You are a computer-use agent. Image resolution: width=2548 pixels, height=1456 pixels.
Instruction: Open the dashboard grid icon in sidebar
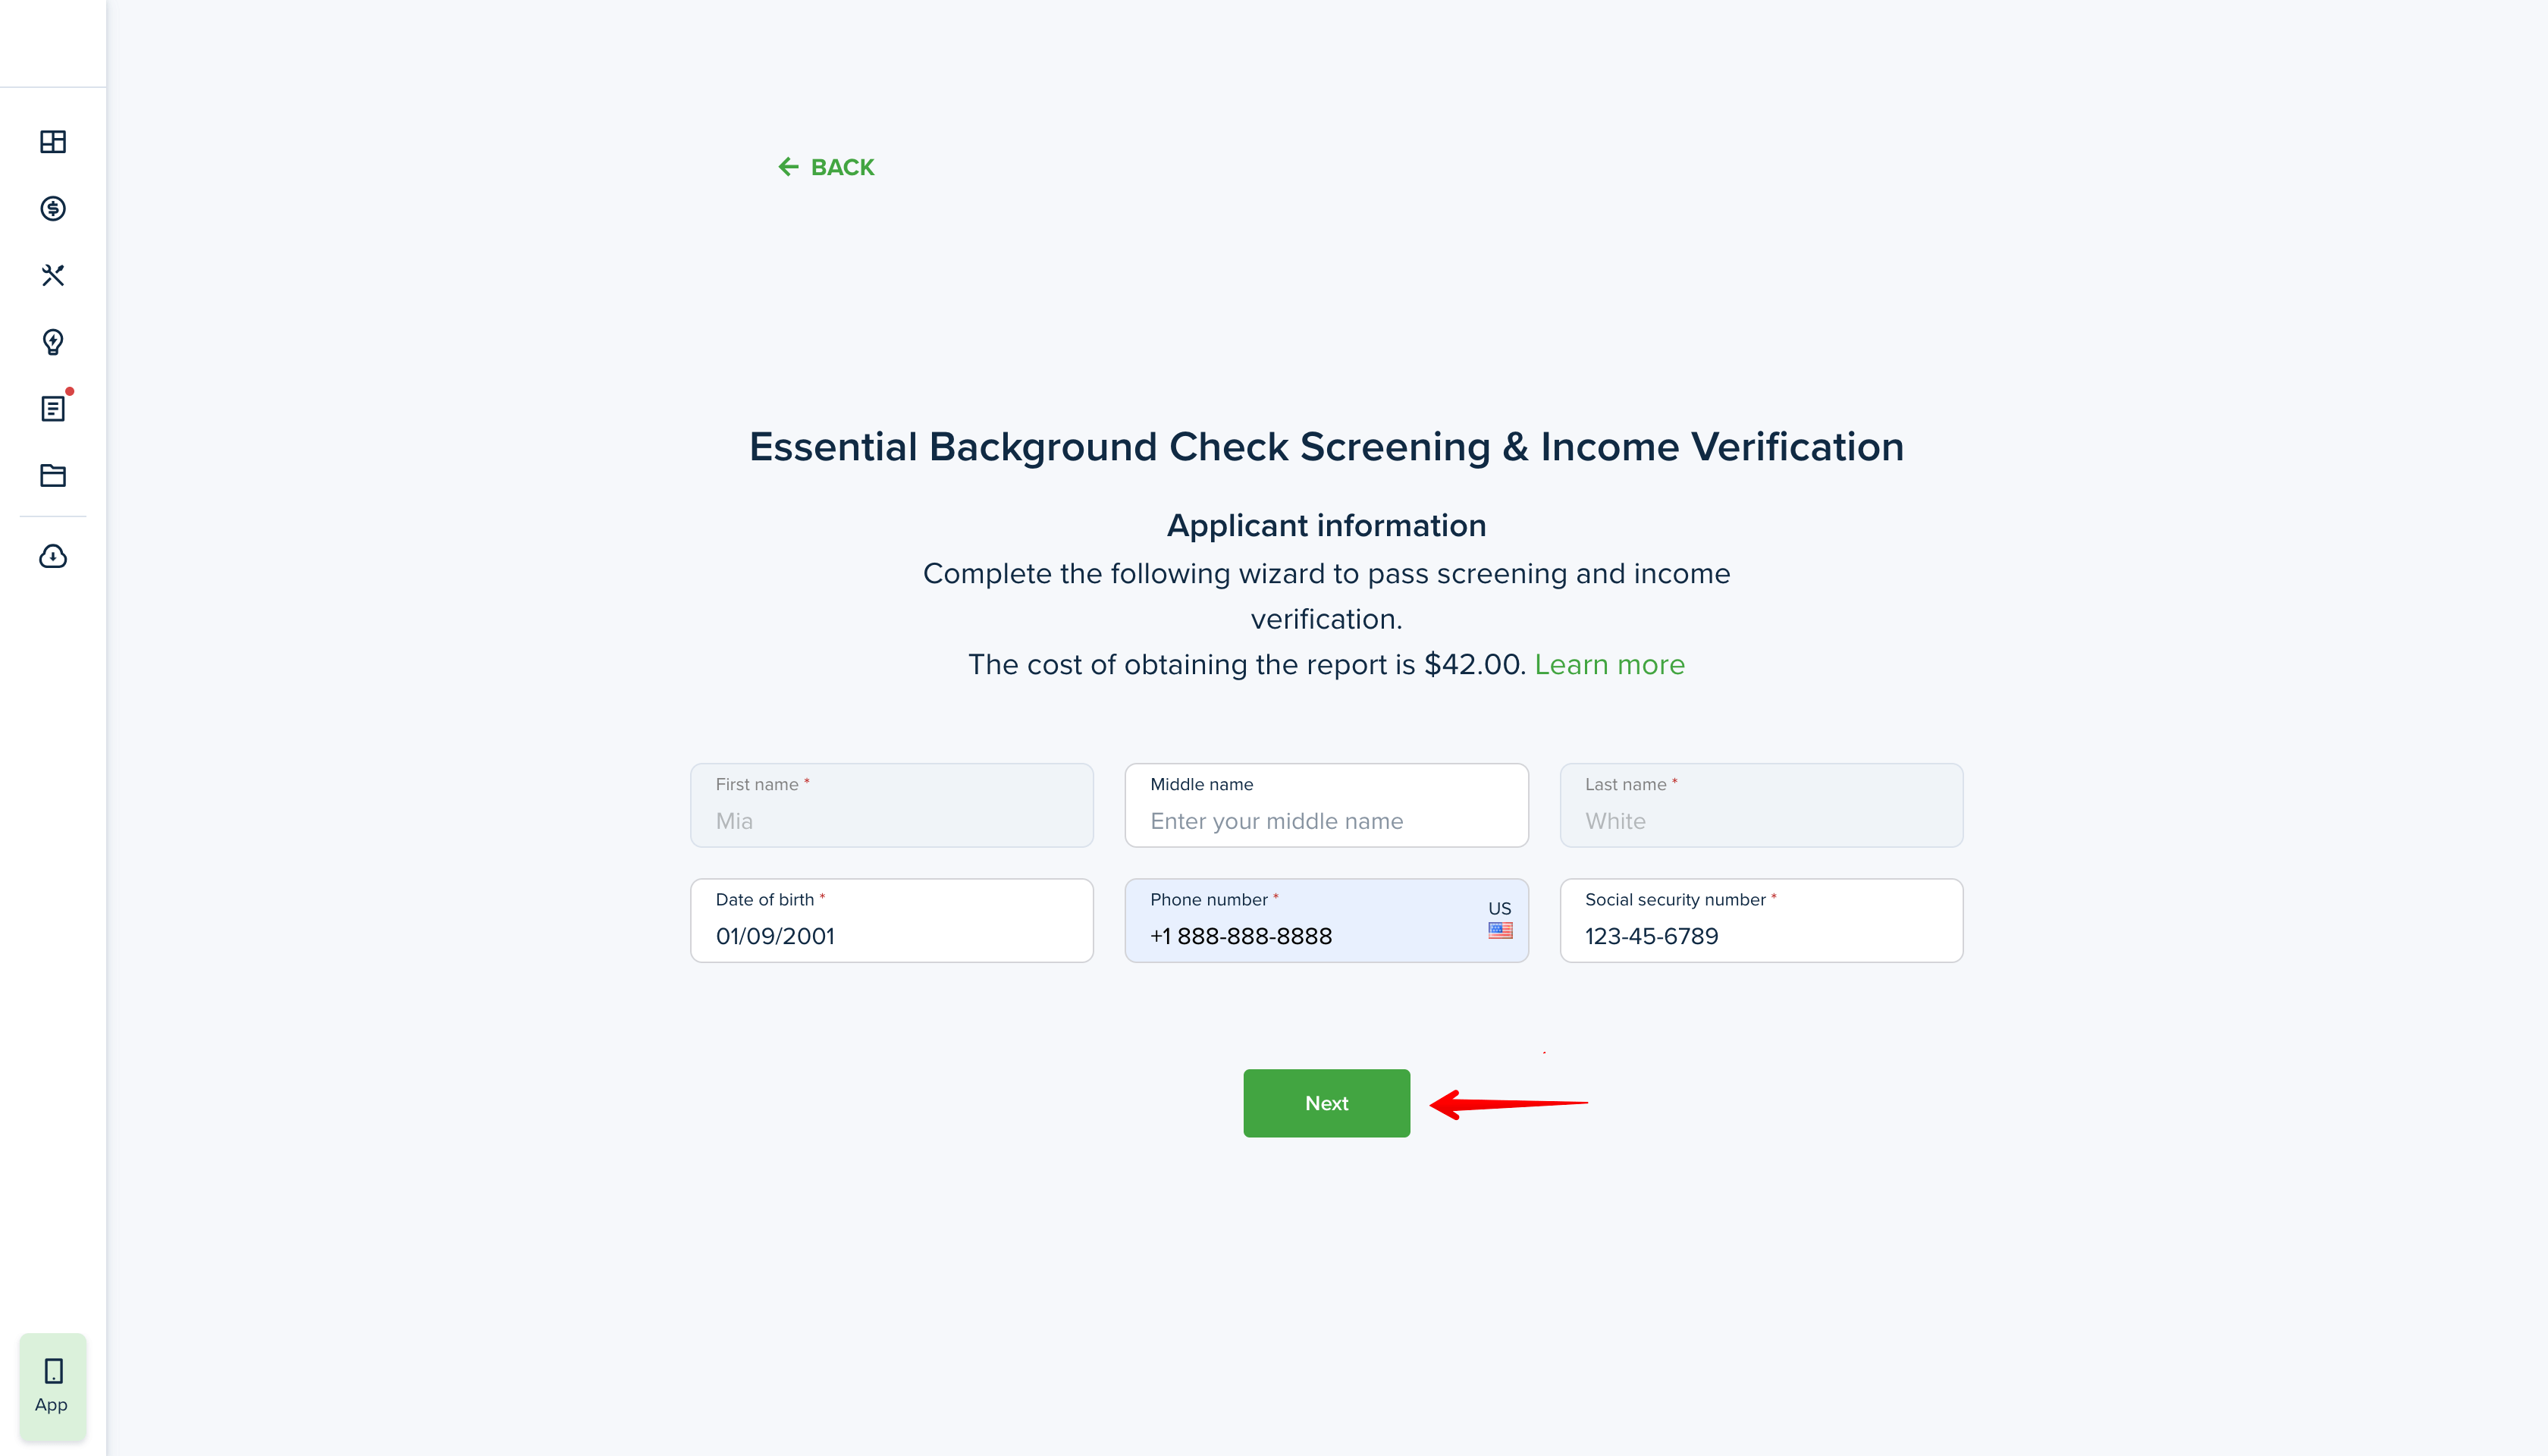click(x=53, y=142)
